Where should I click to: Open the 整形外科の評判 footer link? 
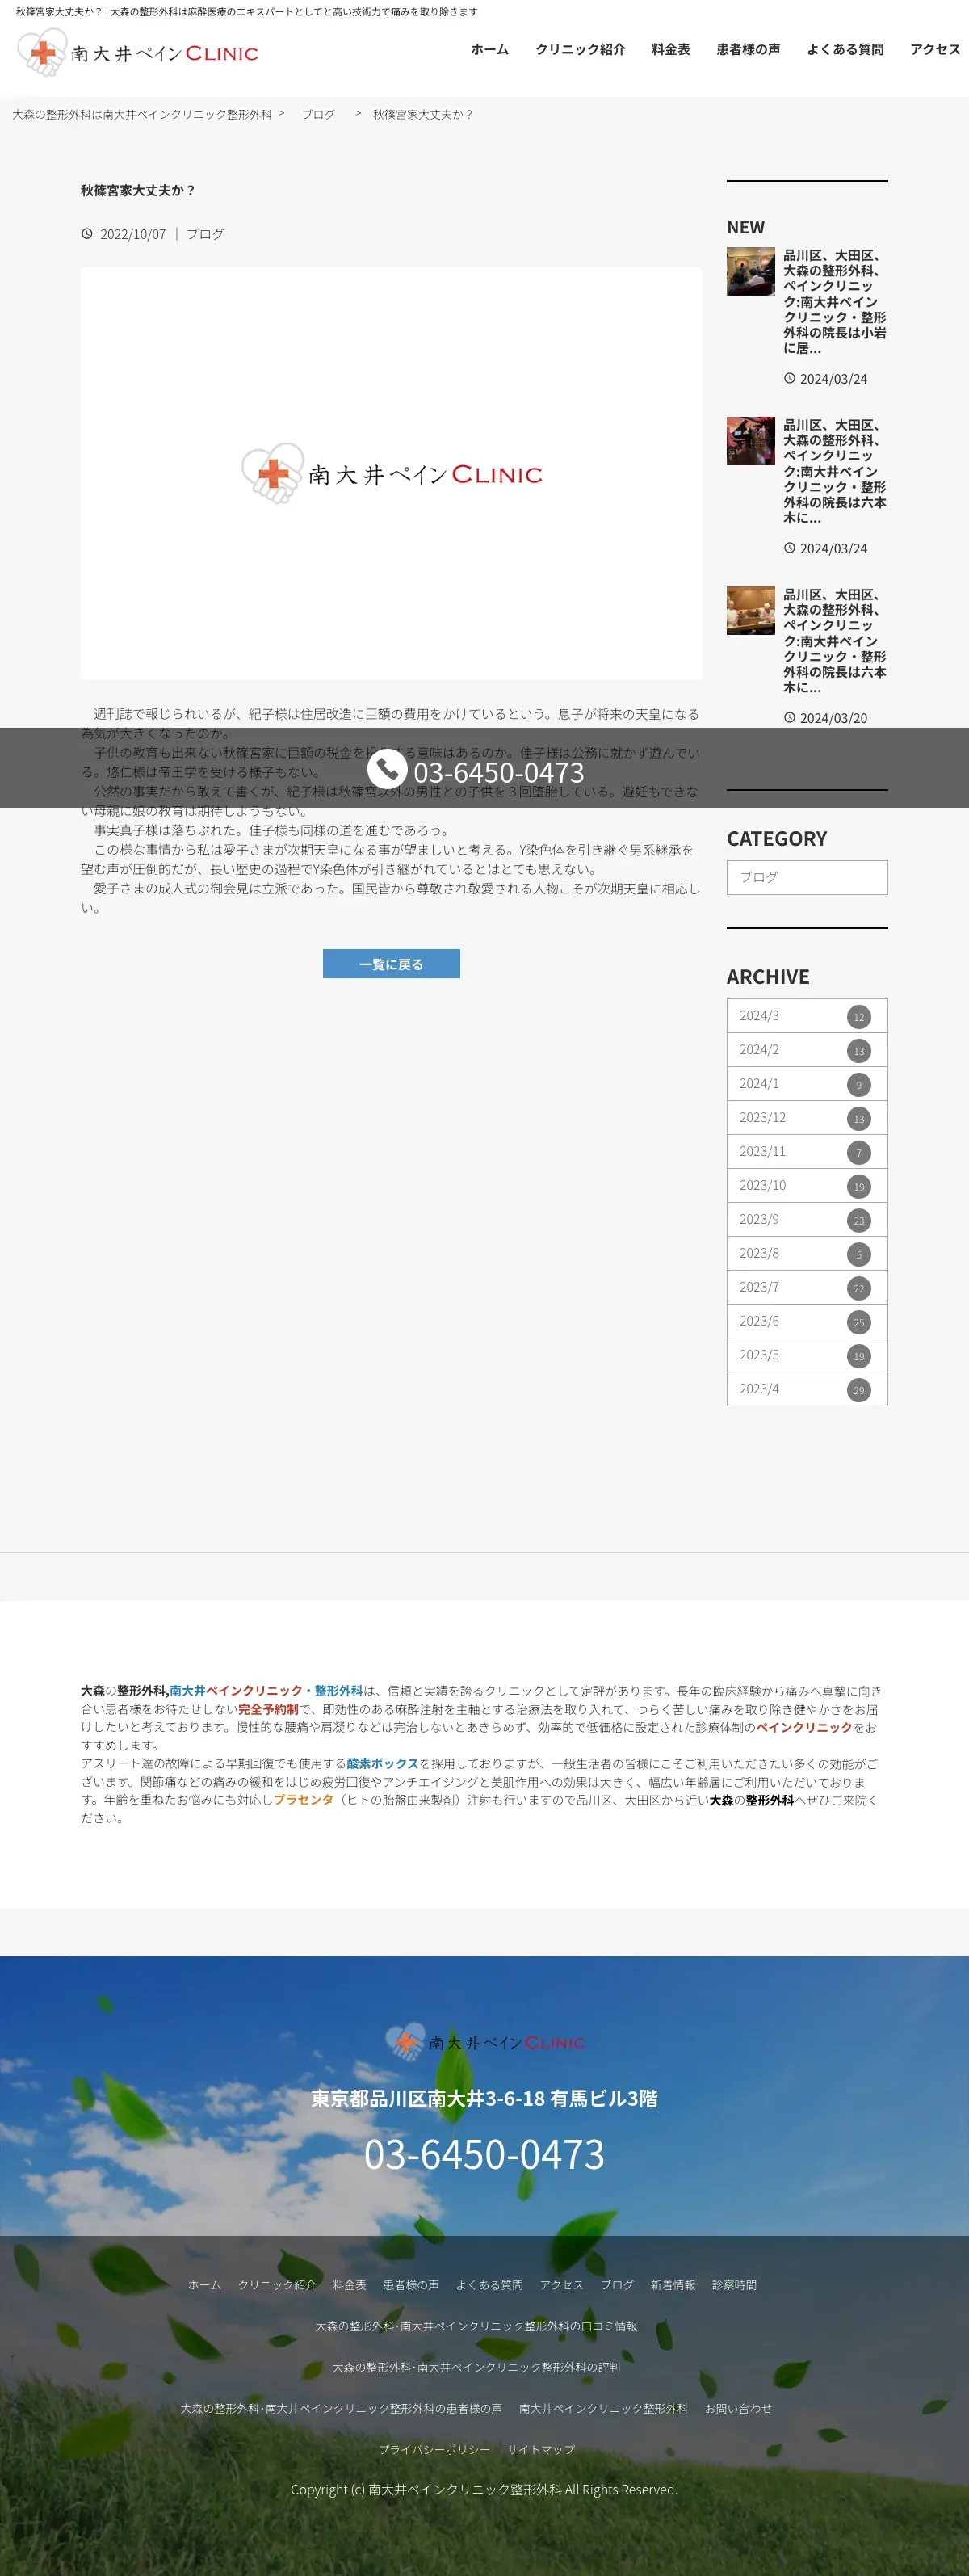[x=476, y=2367]
